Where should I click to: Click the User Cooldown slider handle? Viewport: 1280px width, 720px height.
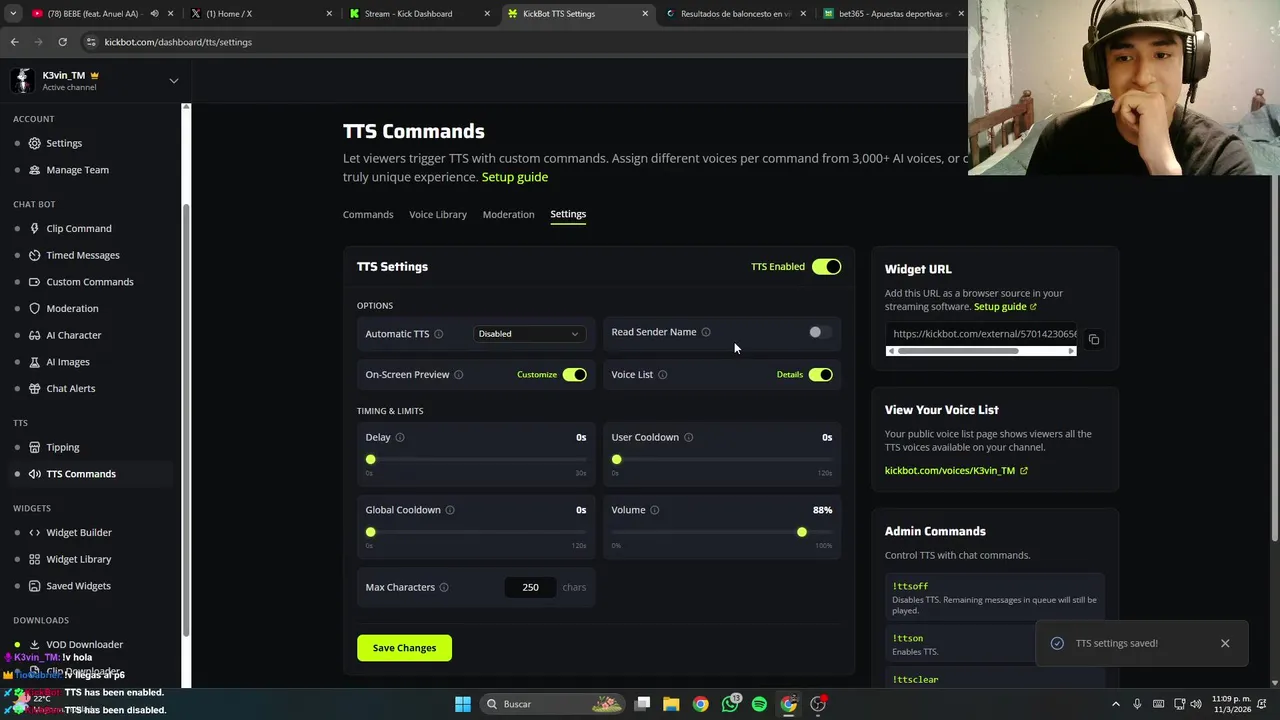617,460
